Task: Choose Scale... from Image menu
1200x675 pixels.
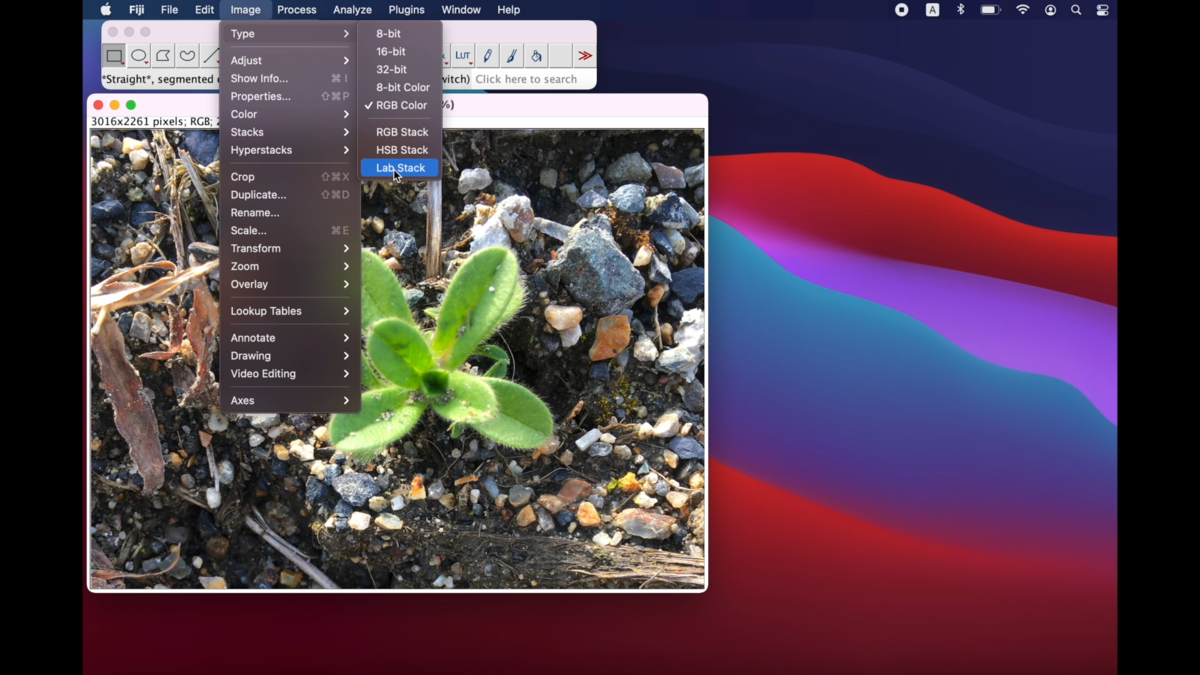Action: tap(290, 231)
